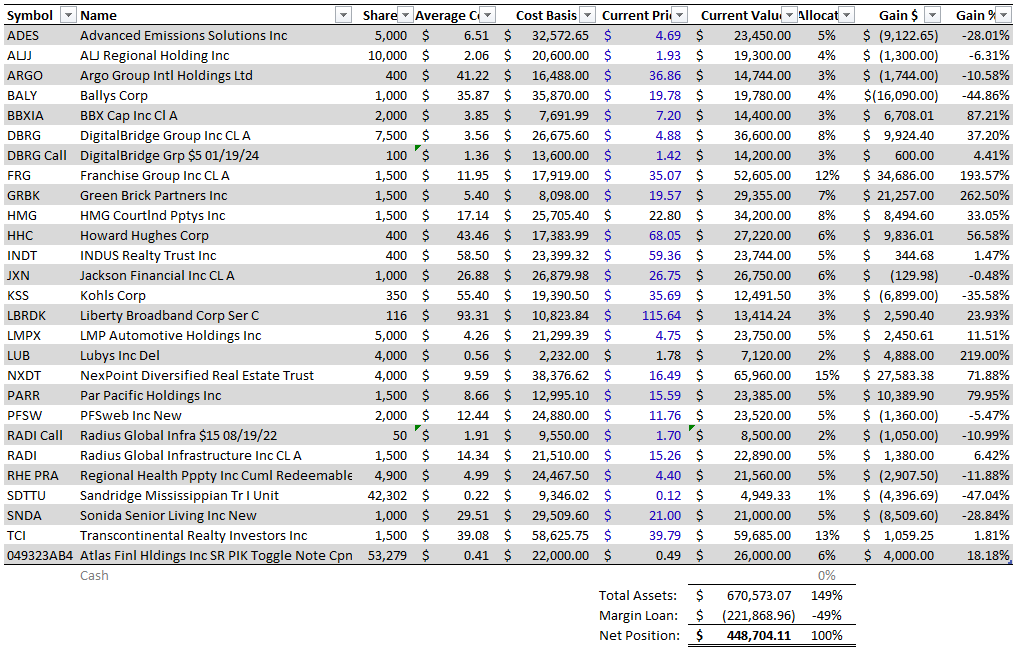Viewport: 1018px width, 648px height.
Task: Click Liberty Broadband Corp Ser C name
Action: point(169,316)
